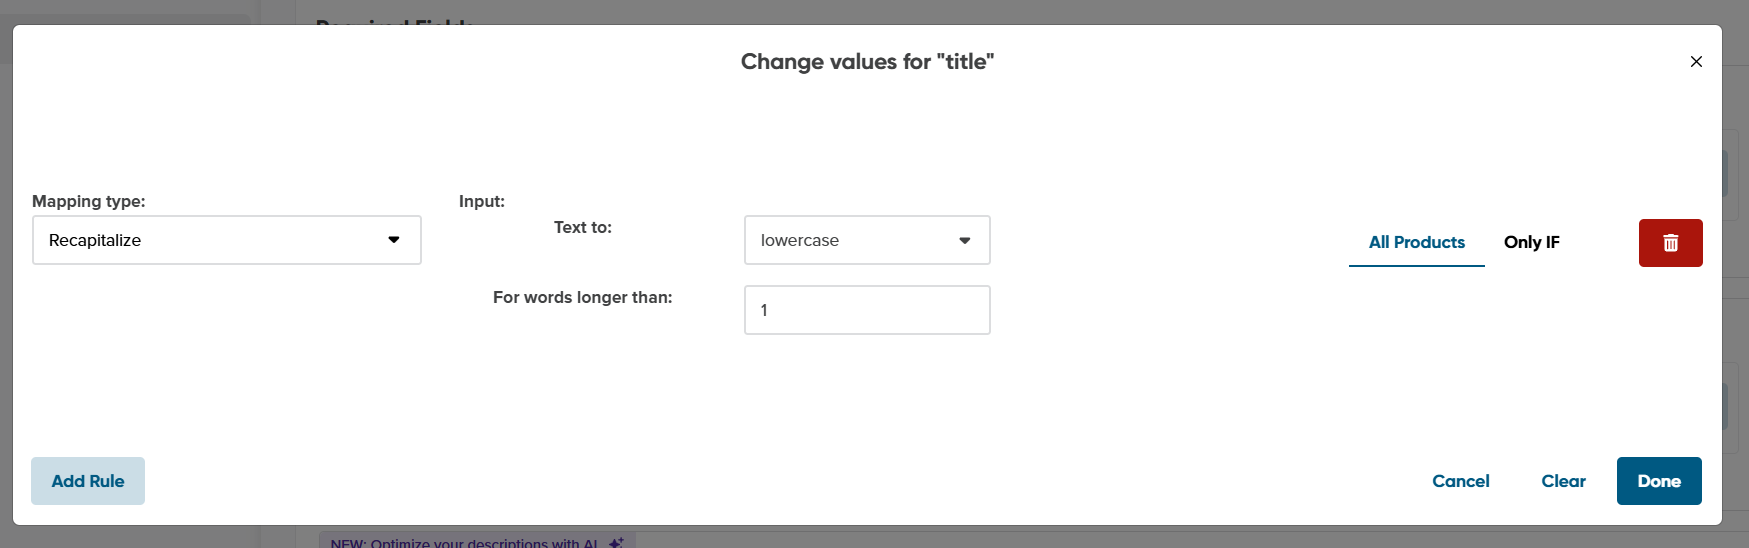Switch to the All Products tab
The width and height of the screenshot is (1749, 548).
(x=1416, y=242)
